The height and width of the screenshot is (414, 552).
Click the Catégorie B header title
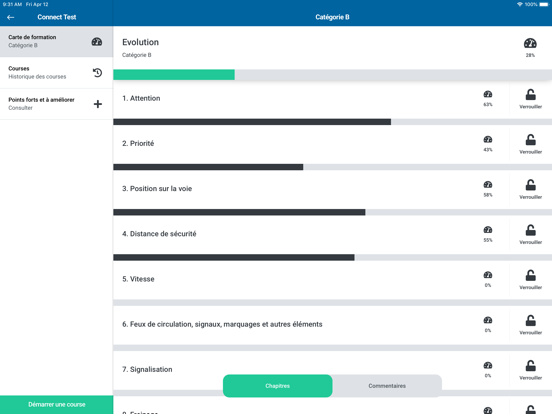[x=332, y=17]
